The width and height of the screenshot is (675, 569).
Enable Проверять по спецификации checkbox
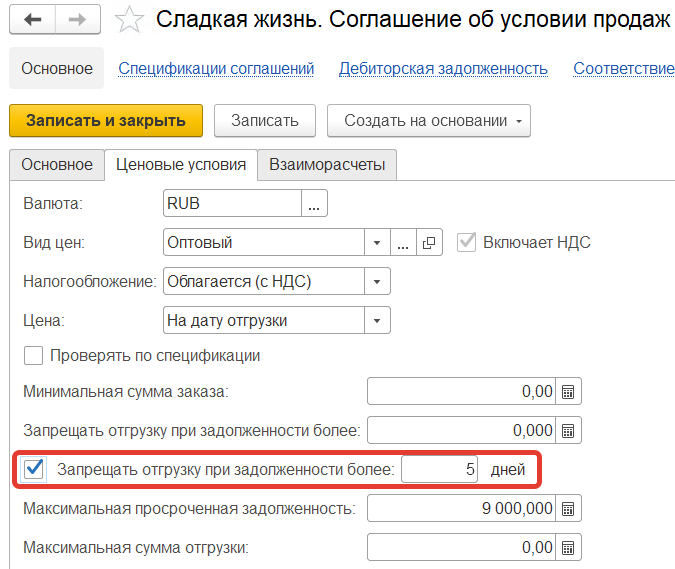[33, 355]
